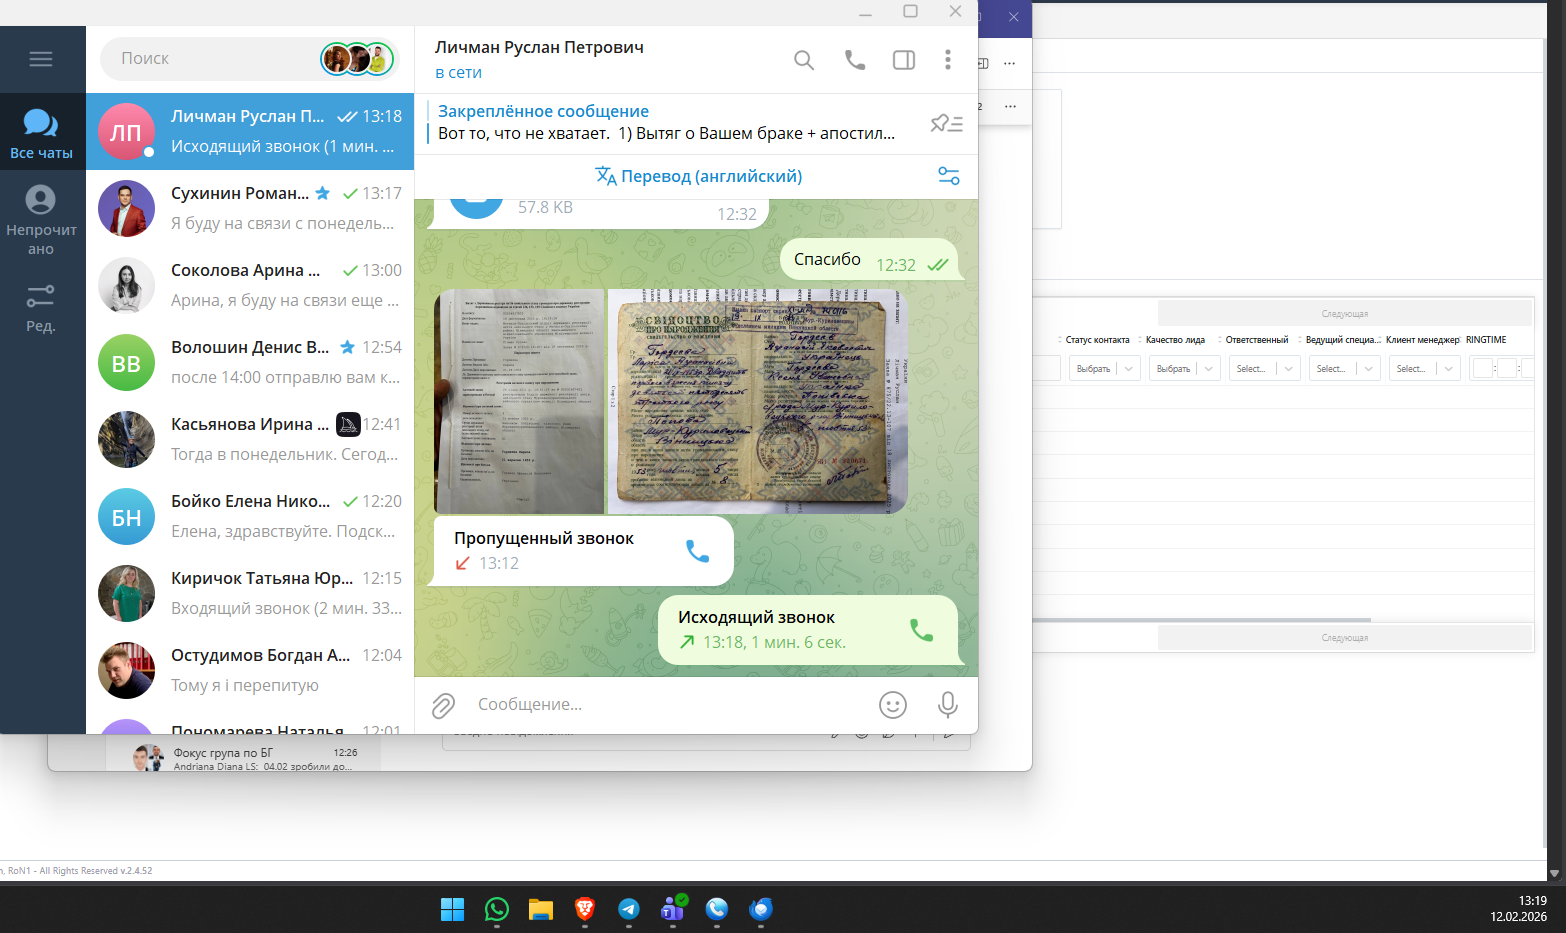Viewport: 1566px width, 933px height.
Task: Open the Бойко Елена chat
Action: tap(250, 516)
